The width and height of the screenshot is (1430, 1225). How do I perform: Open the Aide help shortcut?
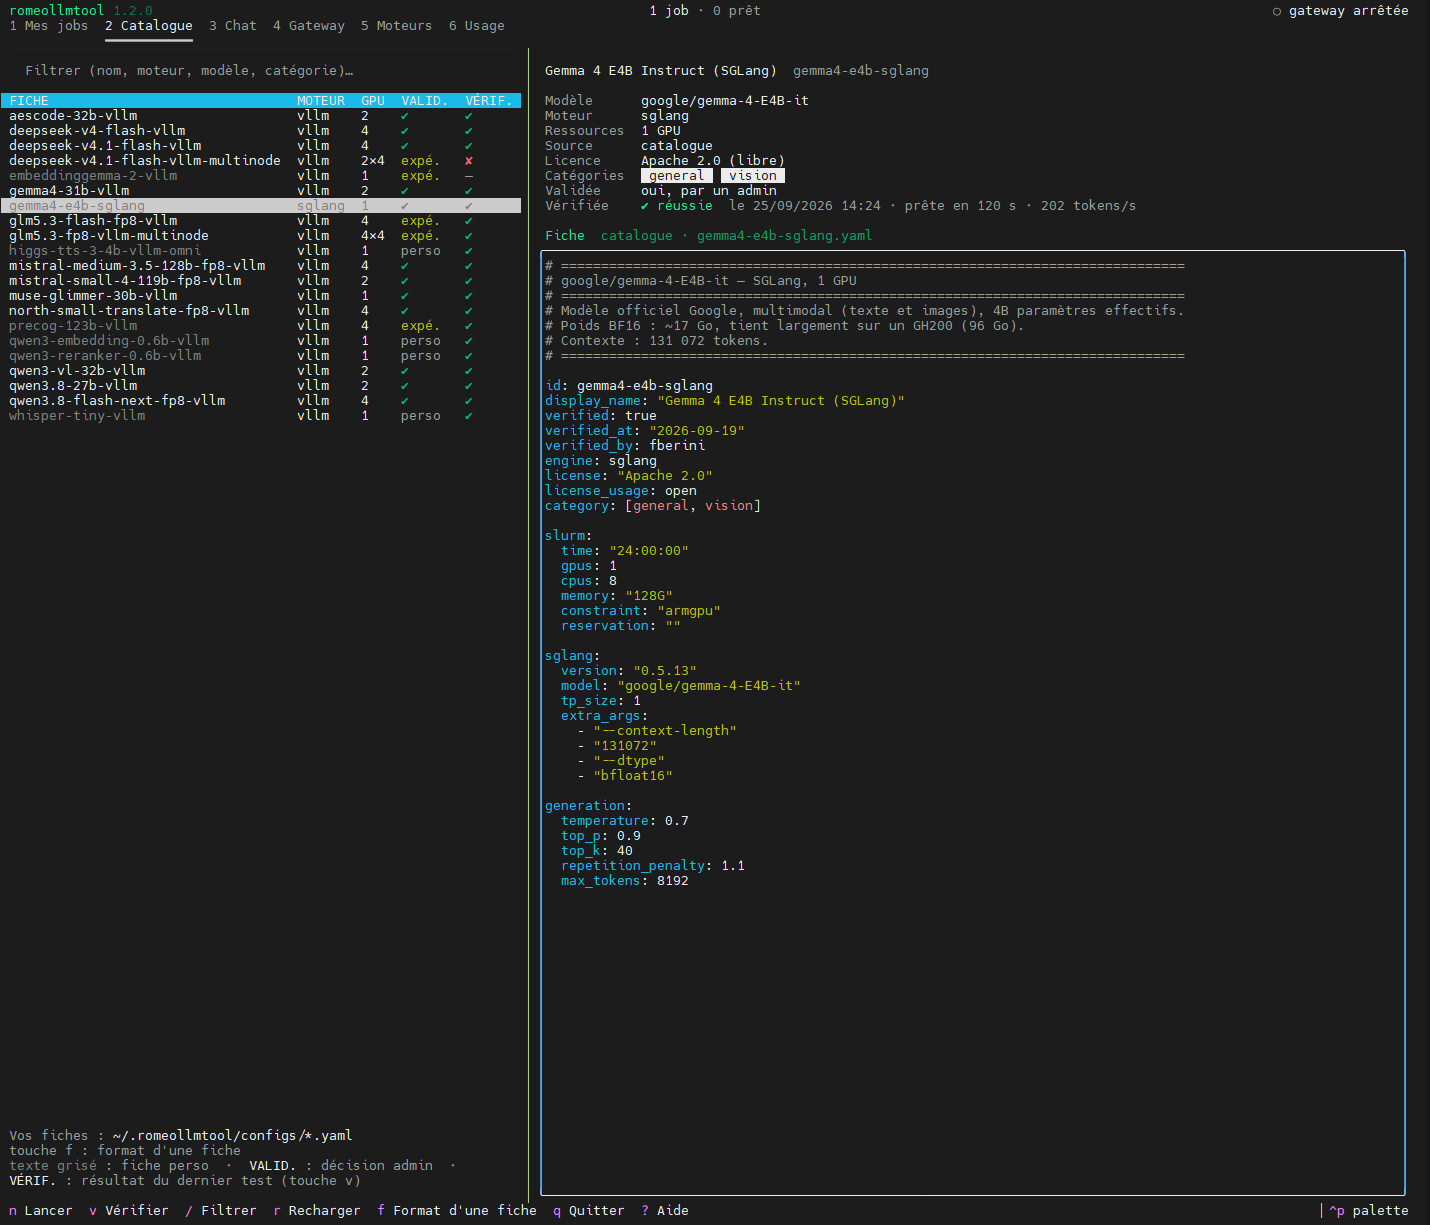pos(665,1211)
